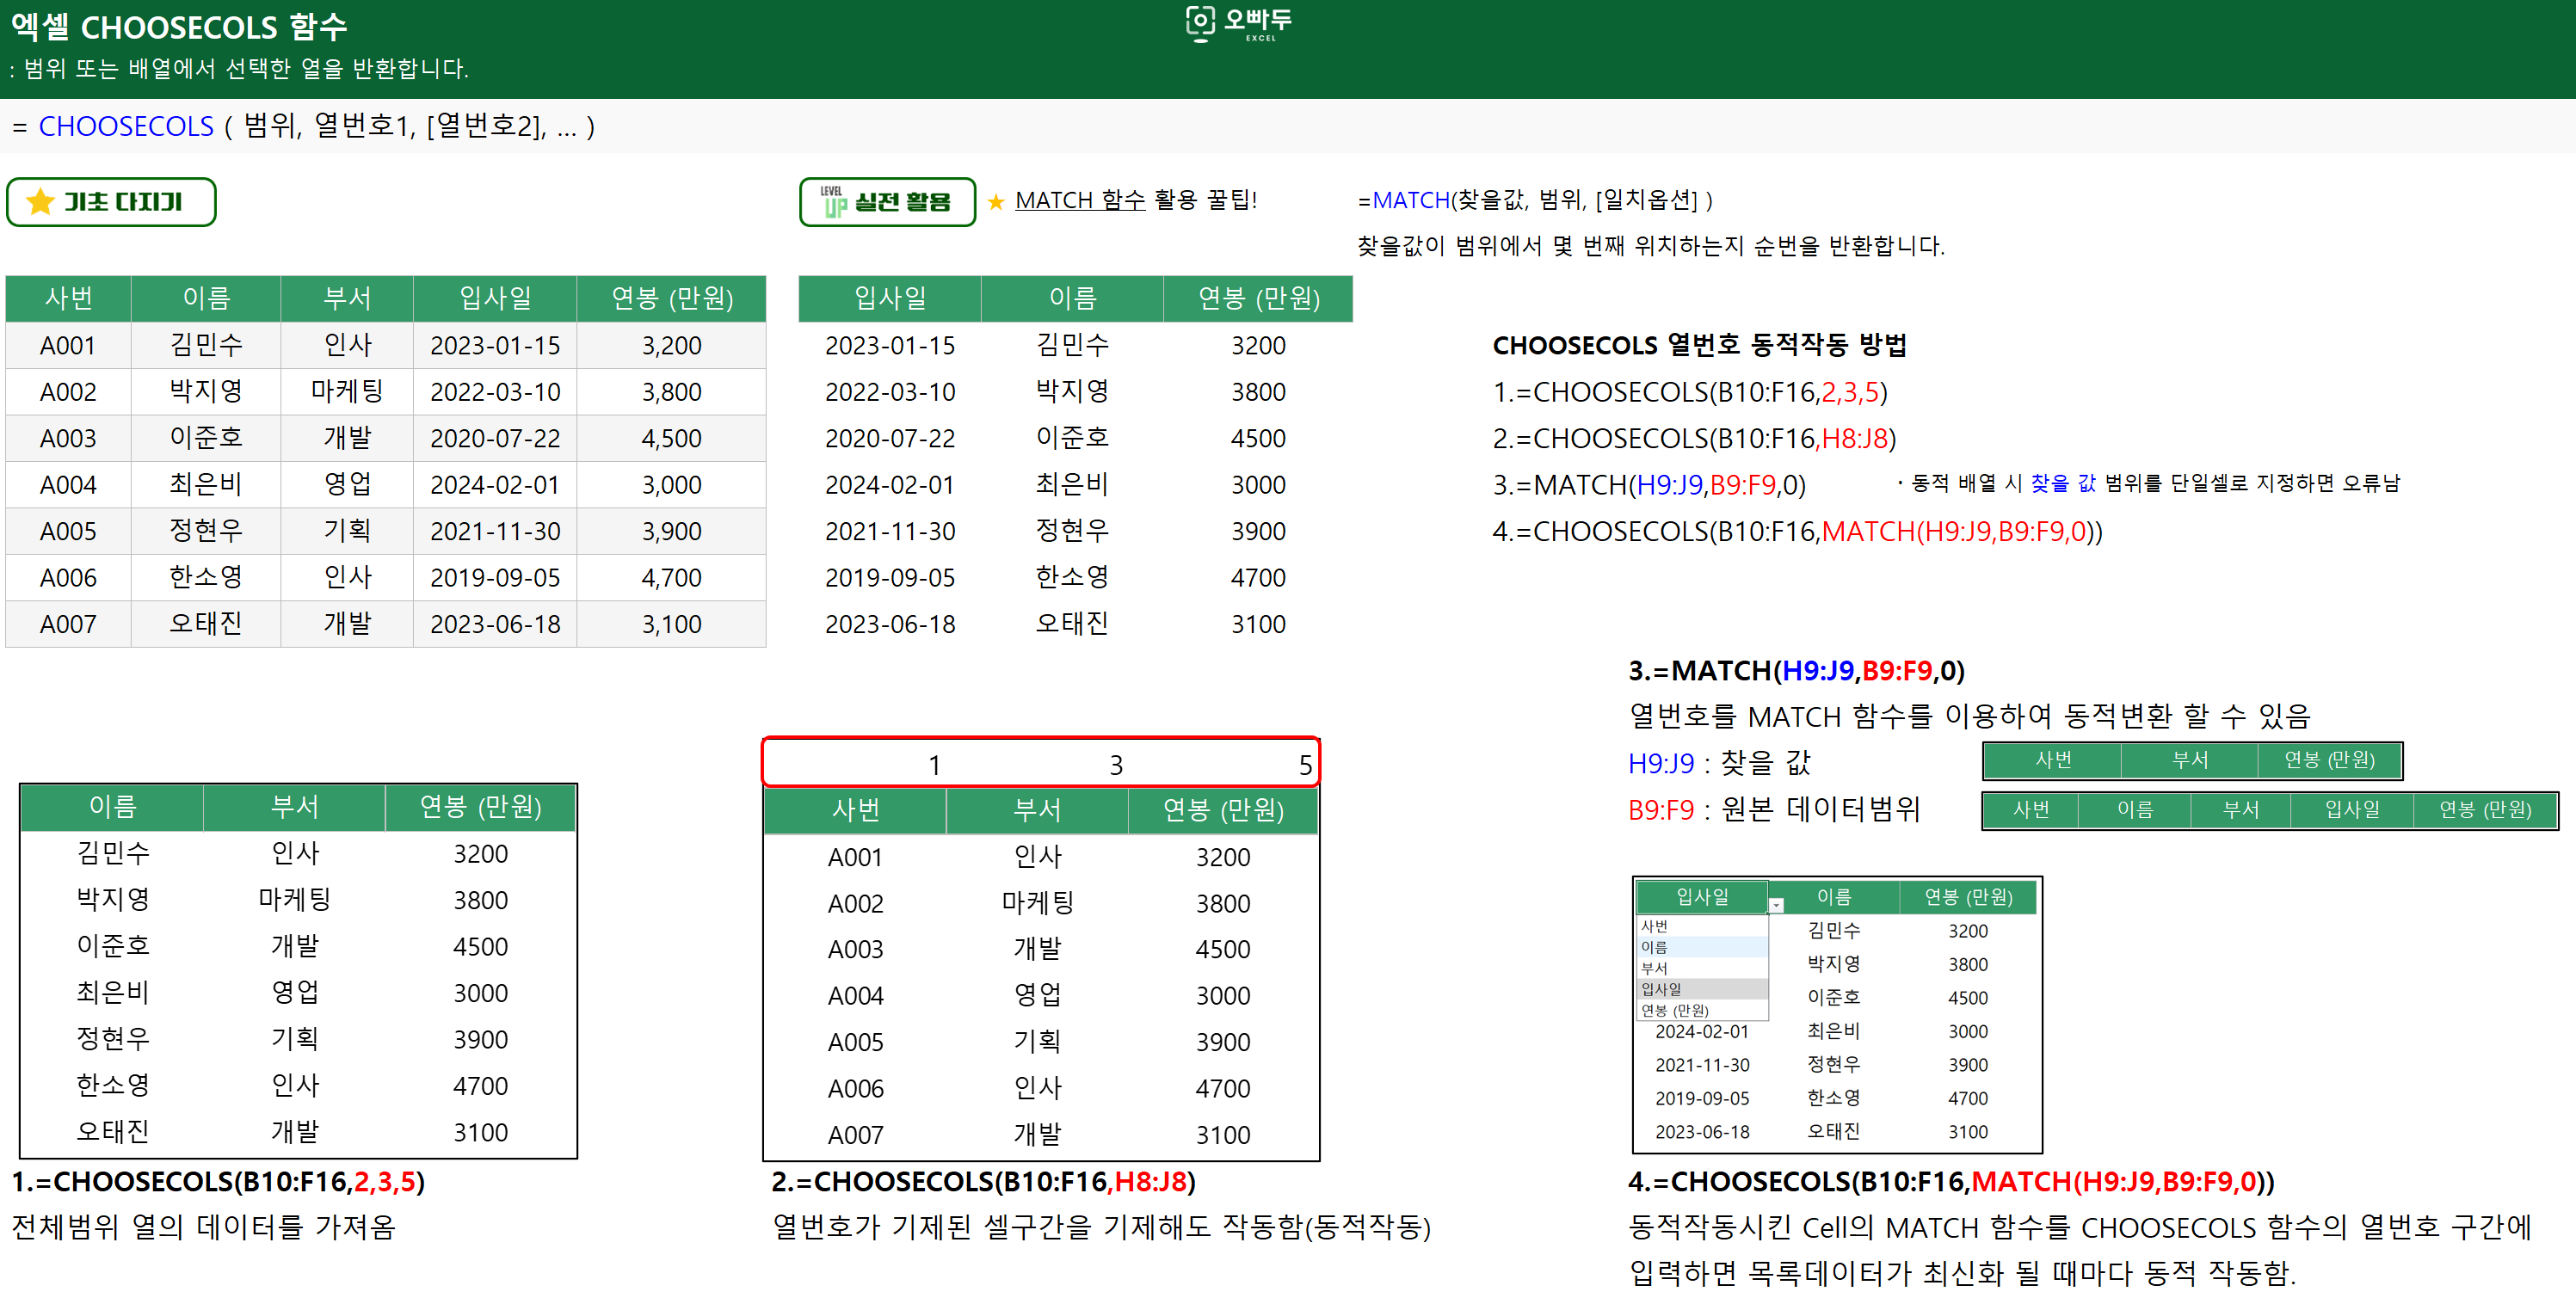This screenshot has width=2576, height=1304.
Task: Click subtitle 범위 또는 배열에서 선택한 열을 반환합니다
Action: point(238,69)
